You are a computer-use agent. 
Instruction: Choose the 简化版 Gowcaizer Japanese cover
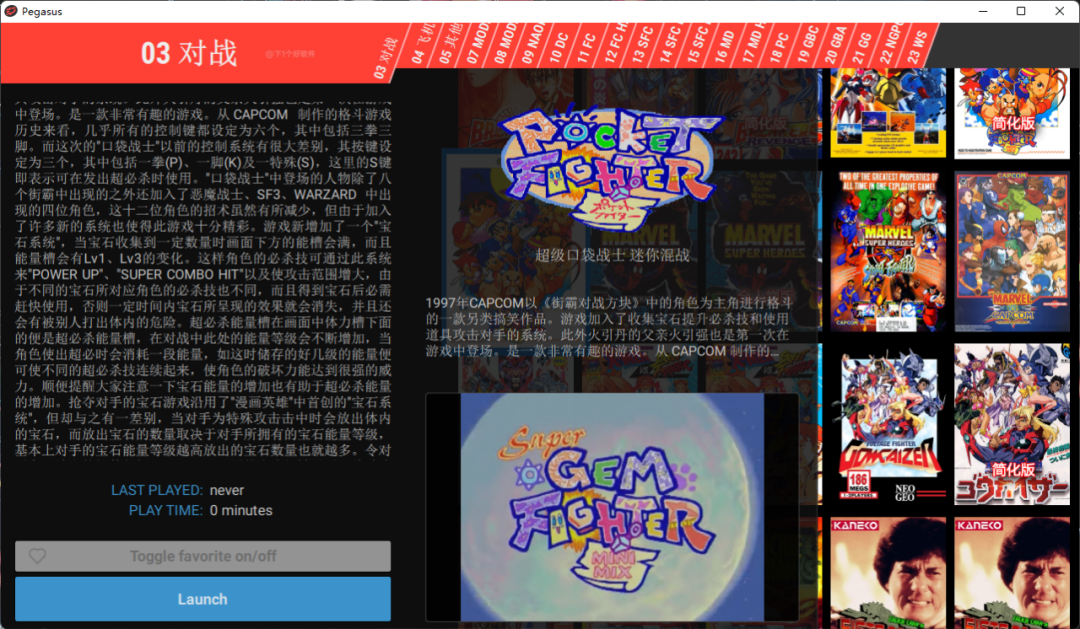point(1012,424)
